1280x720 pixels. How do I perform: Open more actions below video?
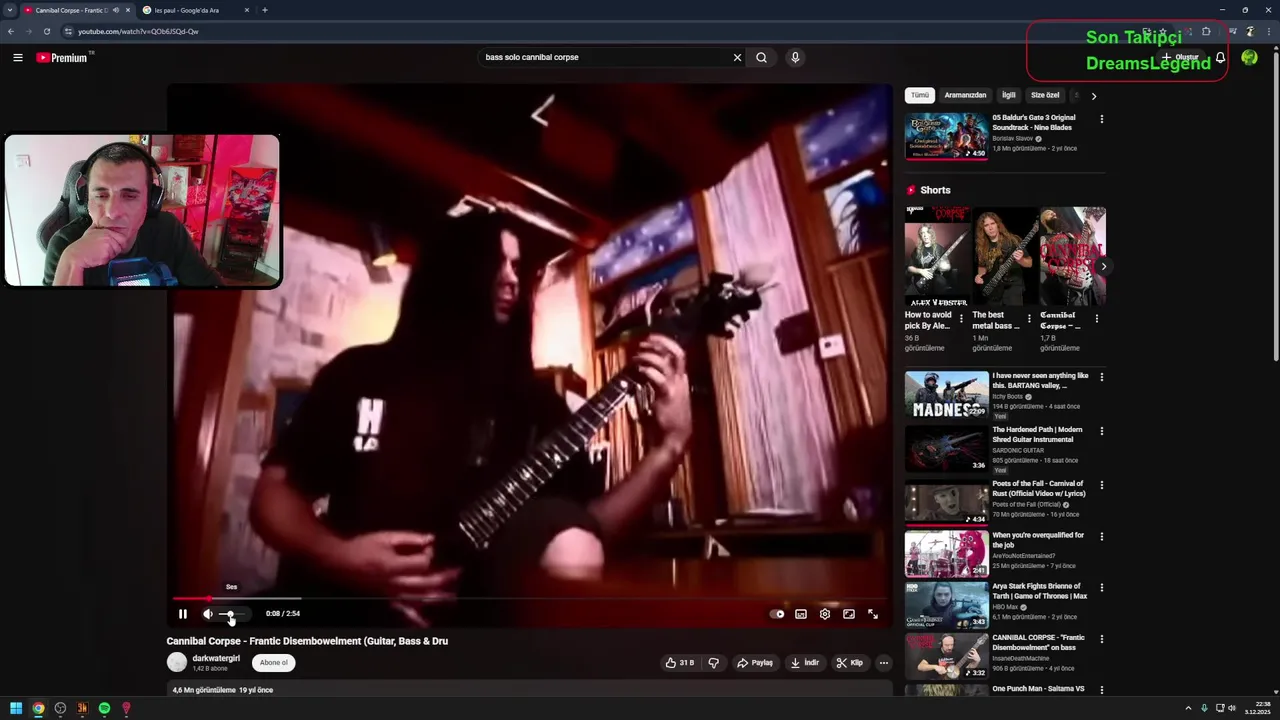pos(883,662)
